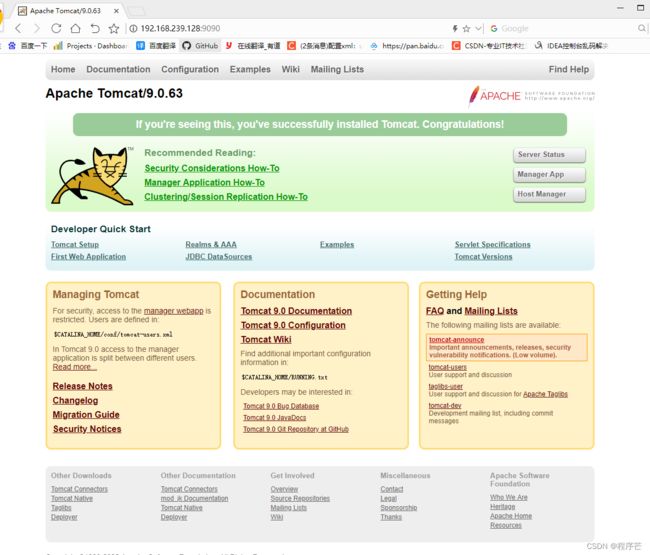Open the Tomcat Setup link

(75, 245)
